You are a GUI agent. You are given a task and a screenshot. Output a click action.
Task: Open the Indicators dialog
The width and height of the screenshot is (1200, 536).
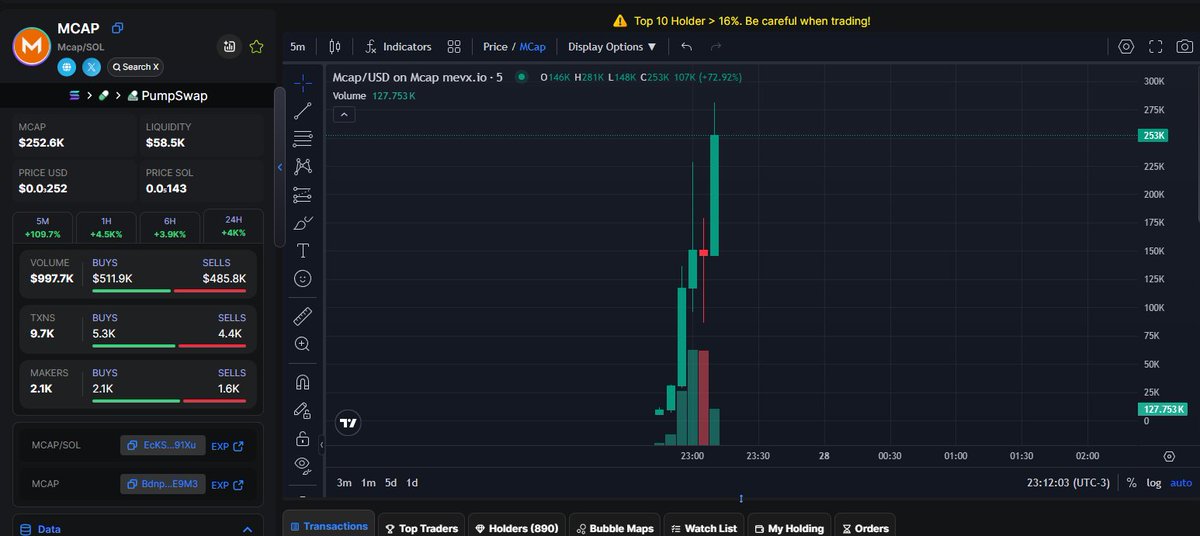tap(397, 47)
